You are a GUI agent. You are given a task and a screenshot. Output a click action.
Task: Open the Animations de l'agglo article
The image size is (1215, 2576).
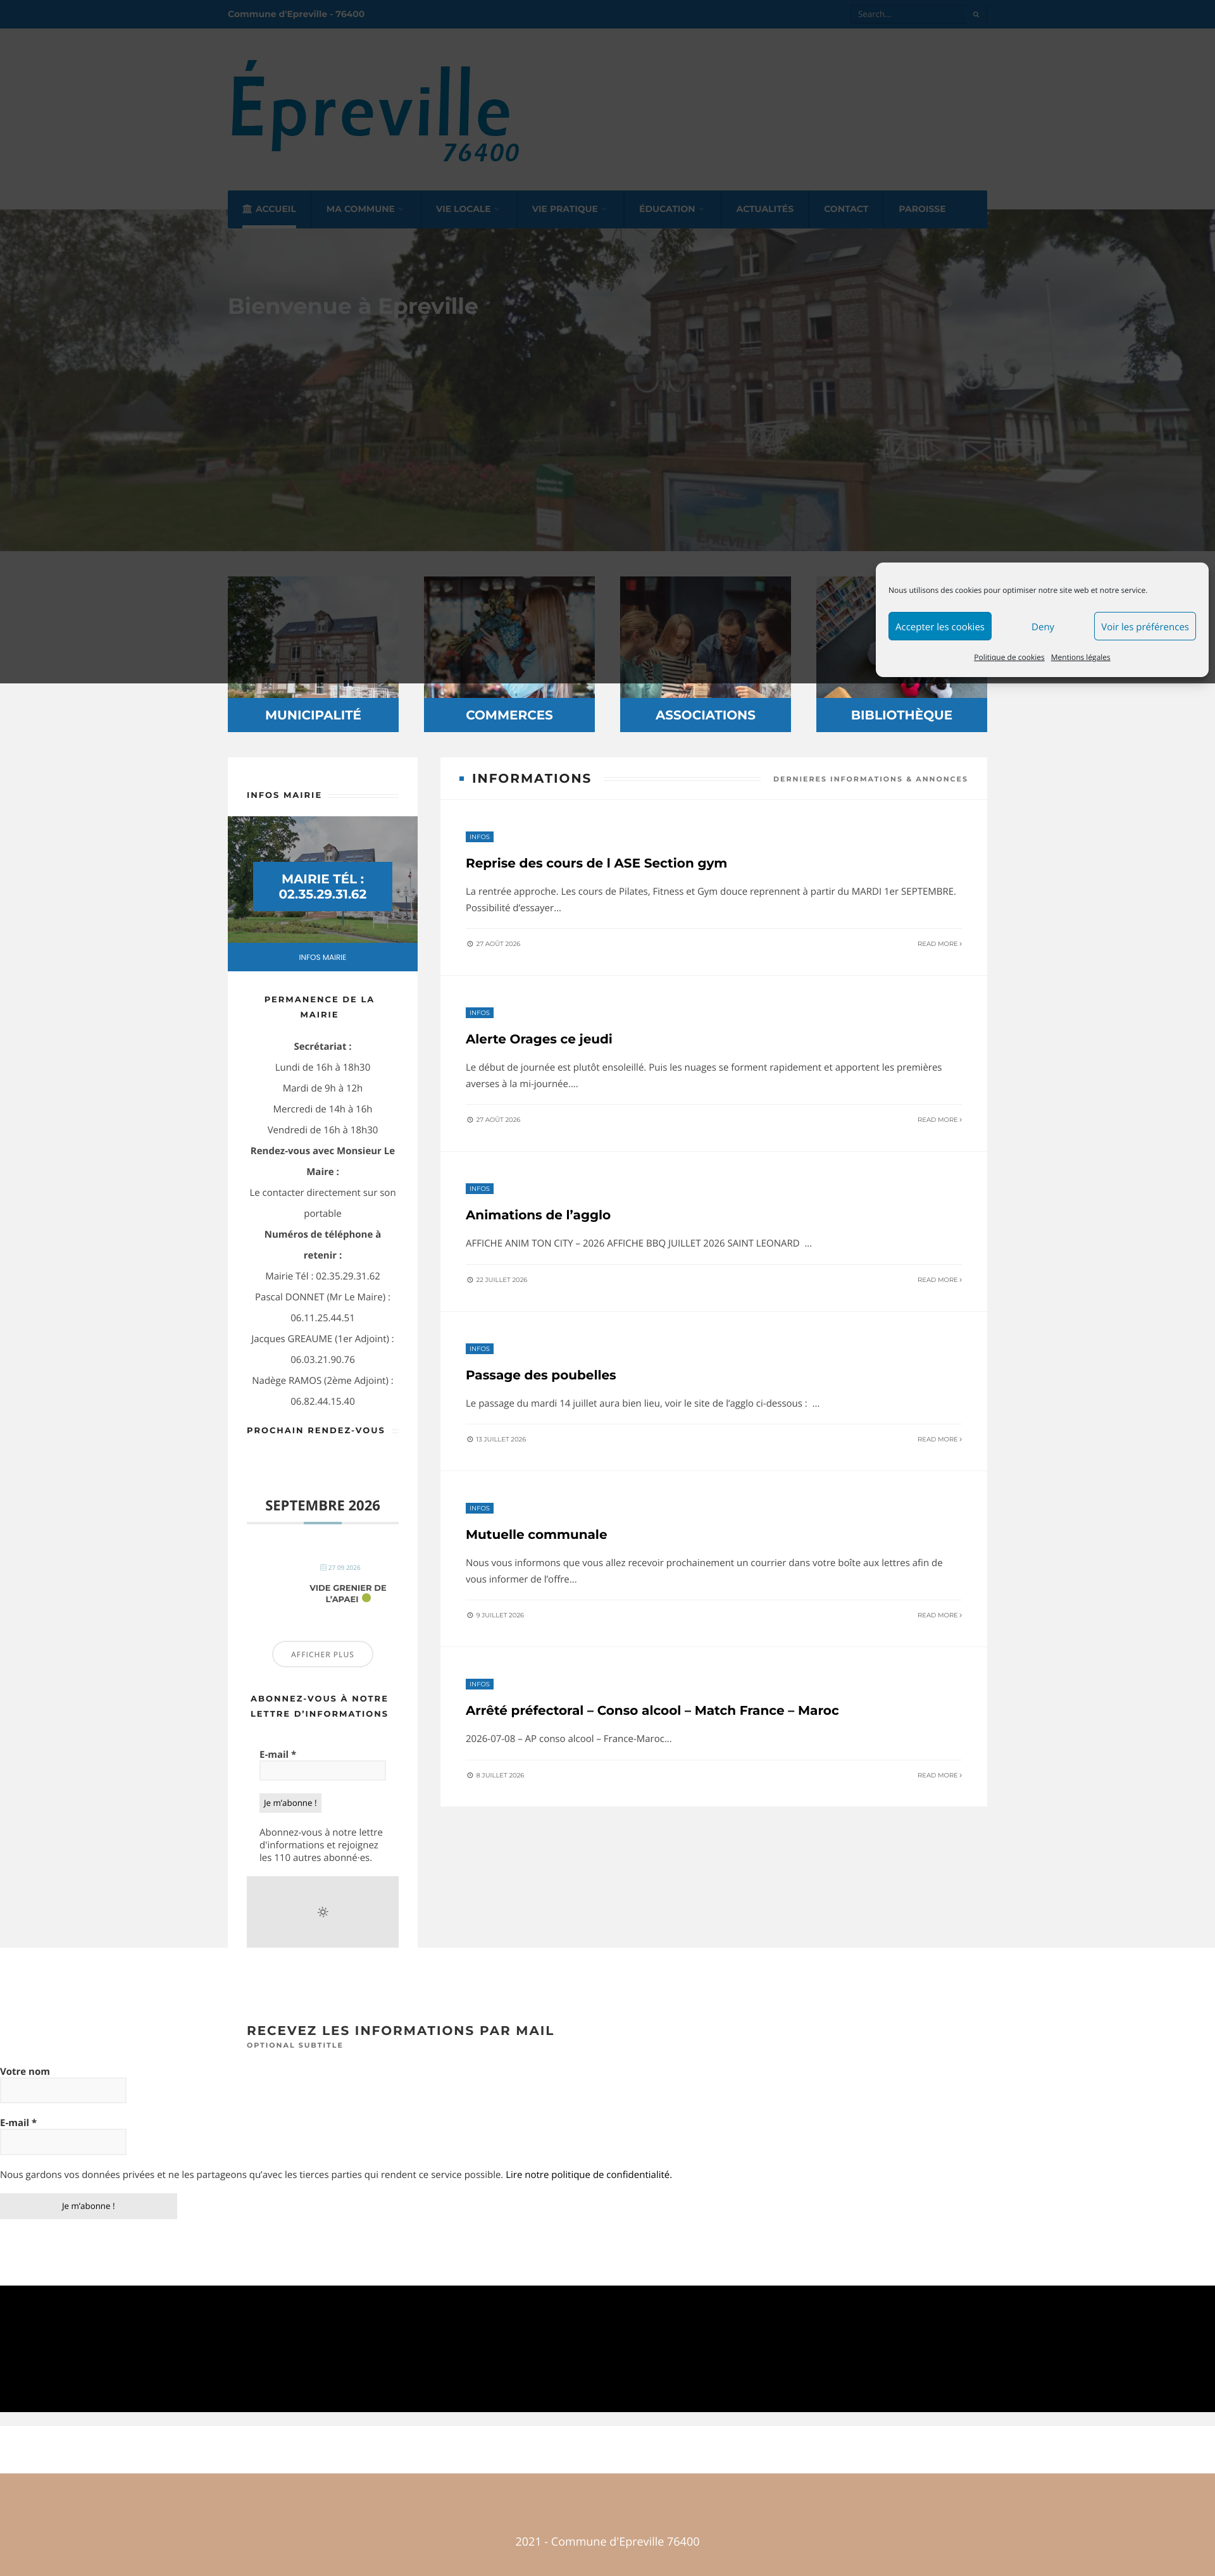click(537, 1215)
